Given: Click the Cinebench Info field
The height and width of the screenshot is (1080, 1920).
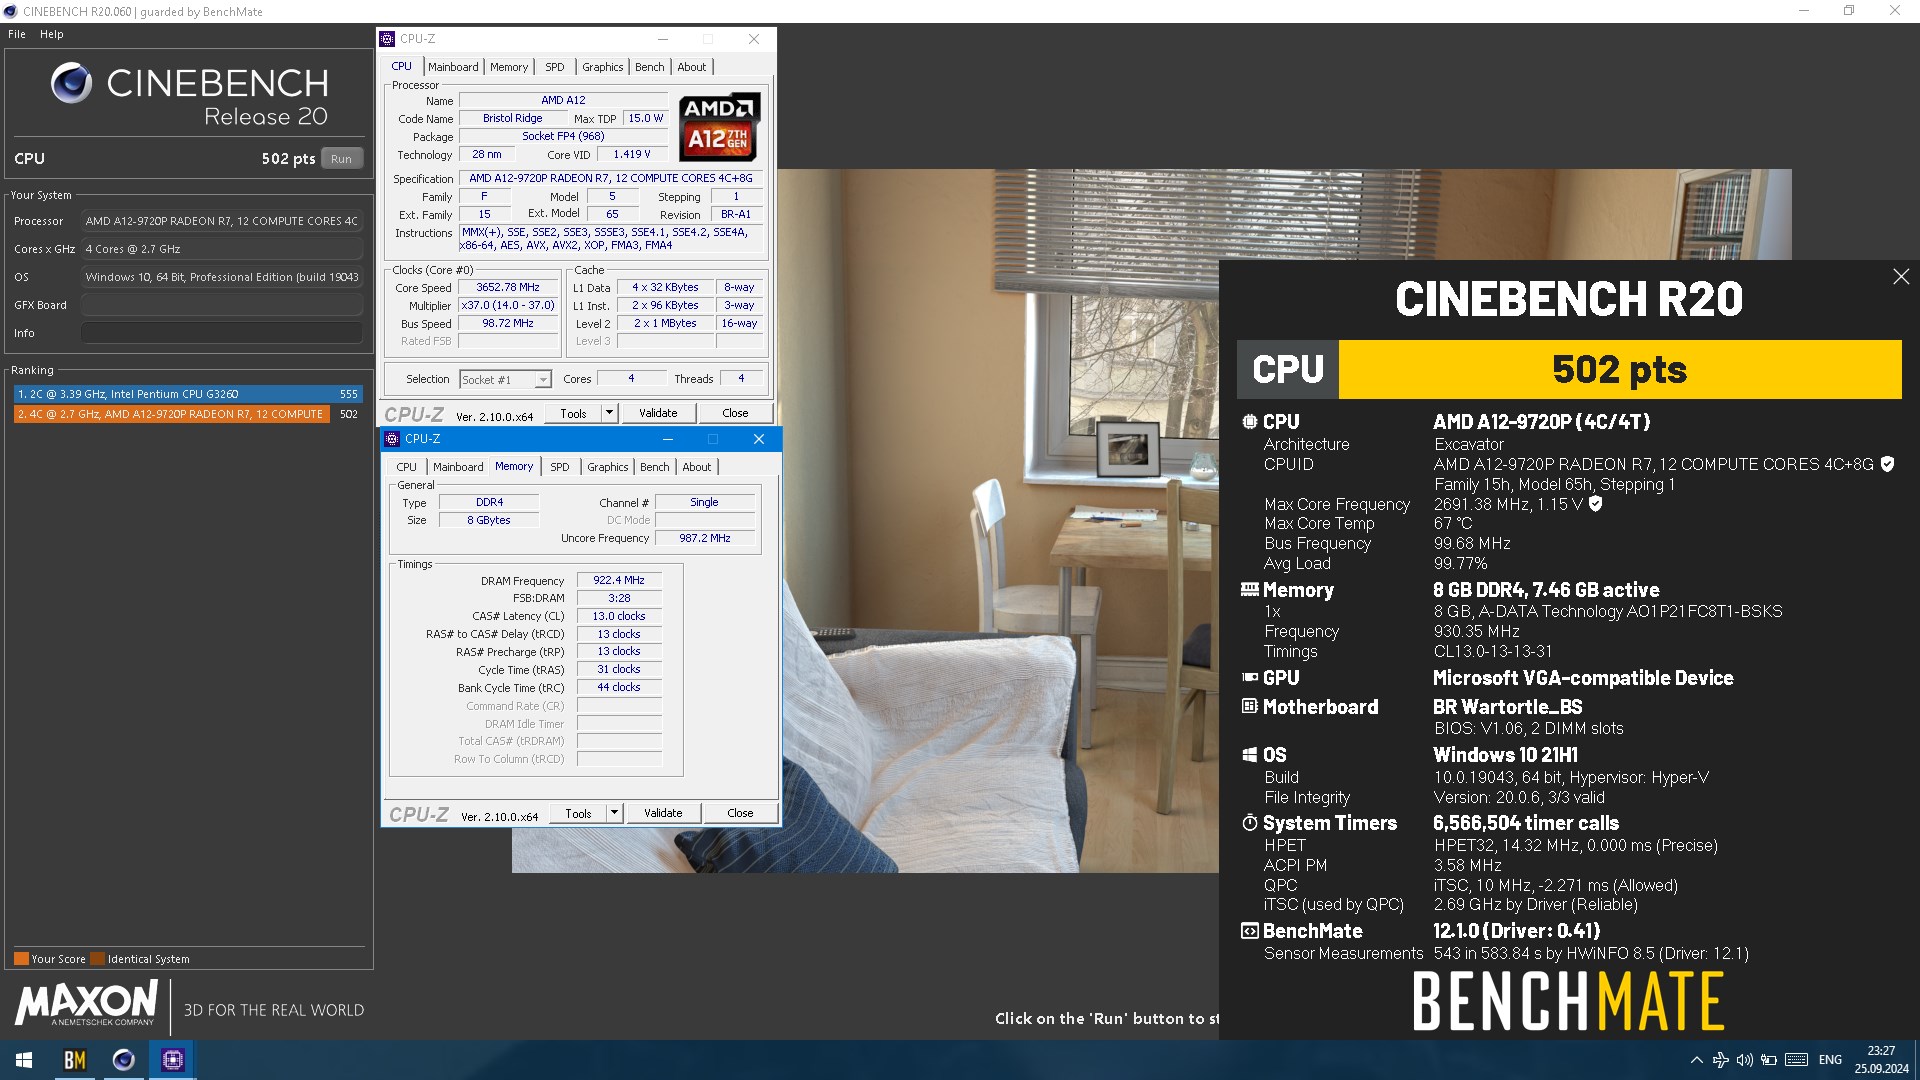Looking at the screenshot, I should pyautogui.click(x=222, y=333).
